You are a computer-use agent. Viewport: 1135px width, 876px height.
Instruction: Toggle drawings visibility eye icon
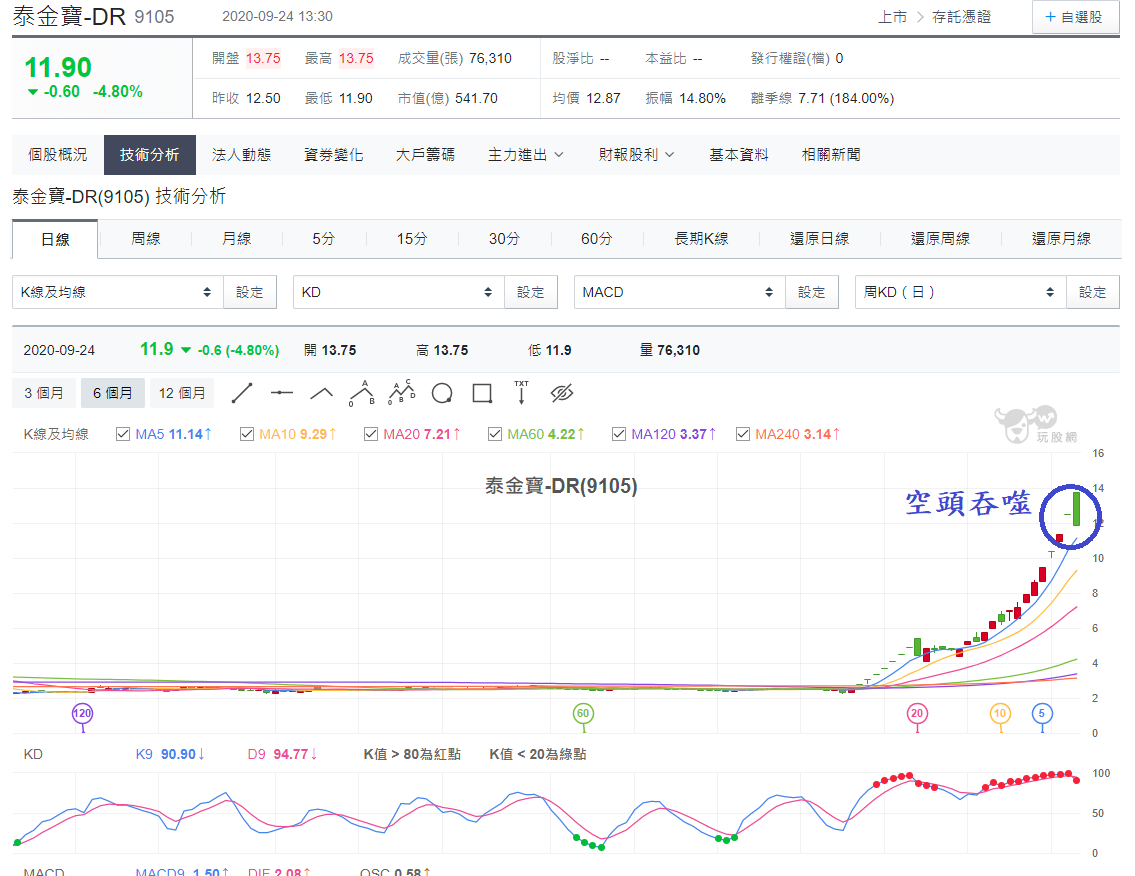point(562,393)
